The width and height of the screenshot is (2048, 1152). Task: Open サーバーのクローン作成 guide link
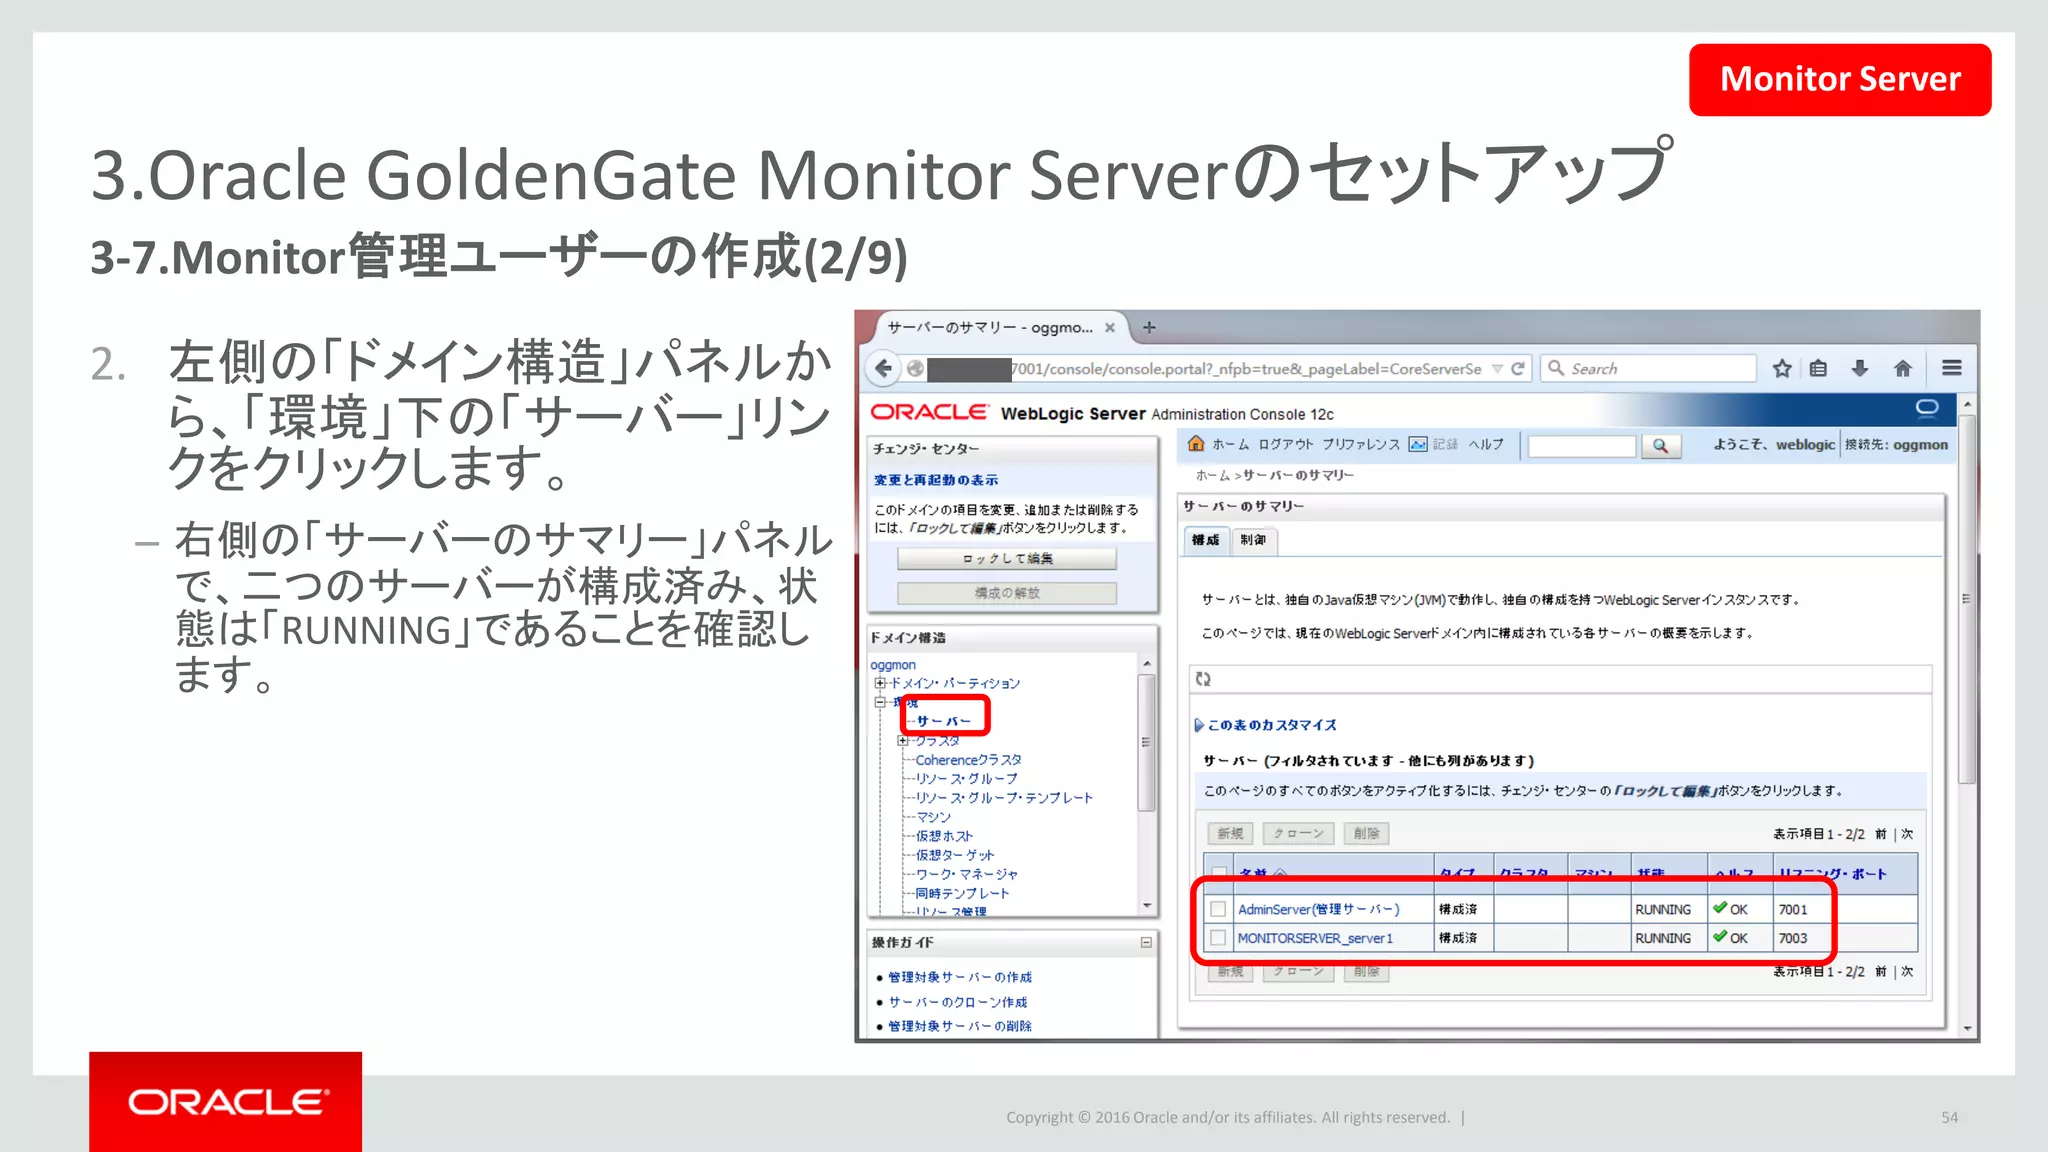958,1002
